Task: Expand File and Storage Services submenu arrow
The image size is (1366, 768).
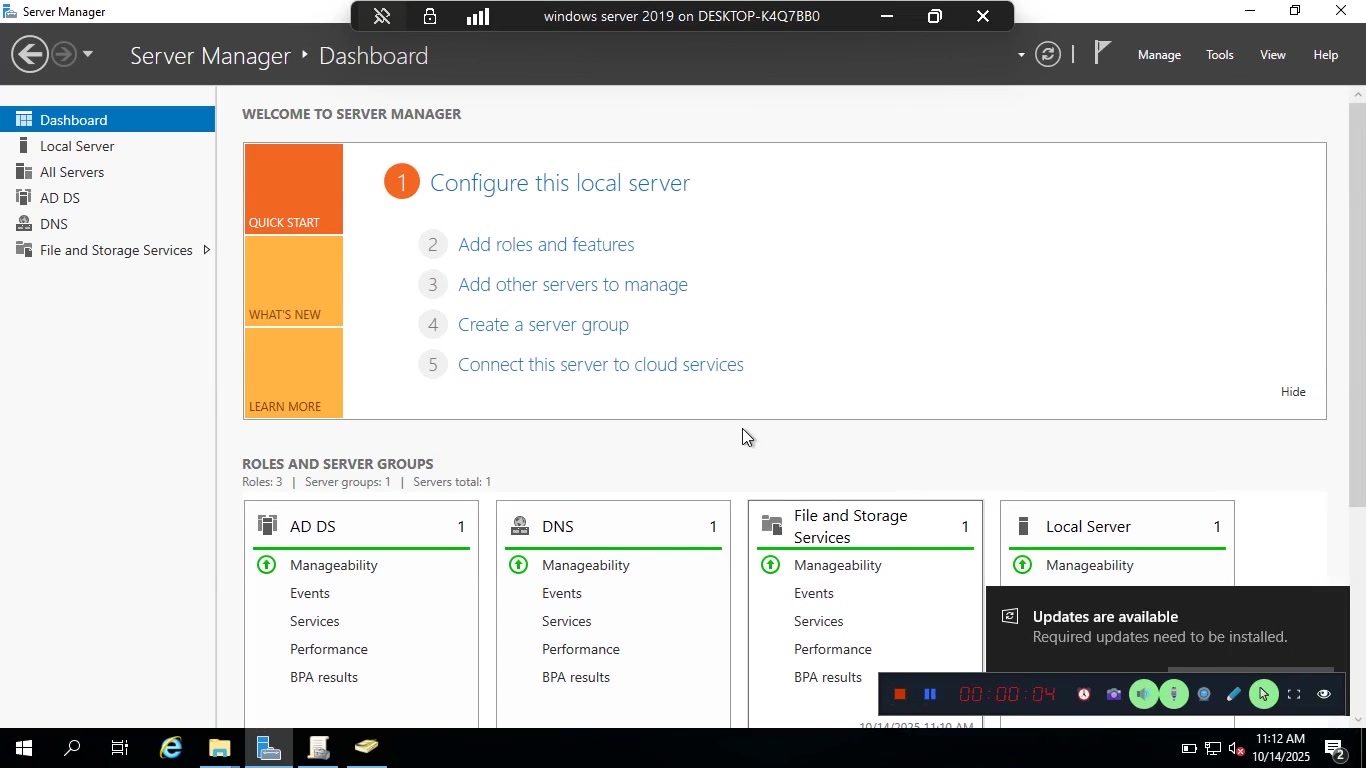Action: pos(206,250)
